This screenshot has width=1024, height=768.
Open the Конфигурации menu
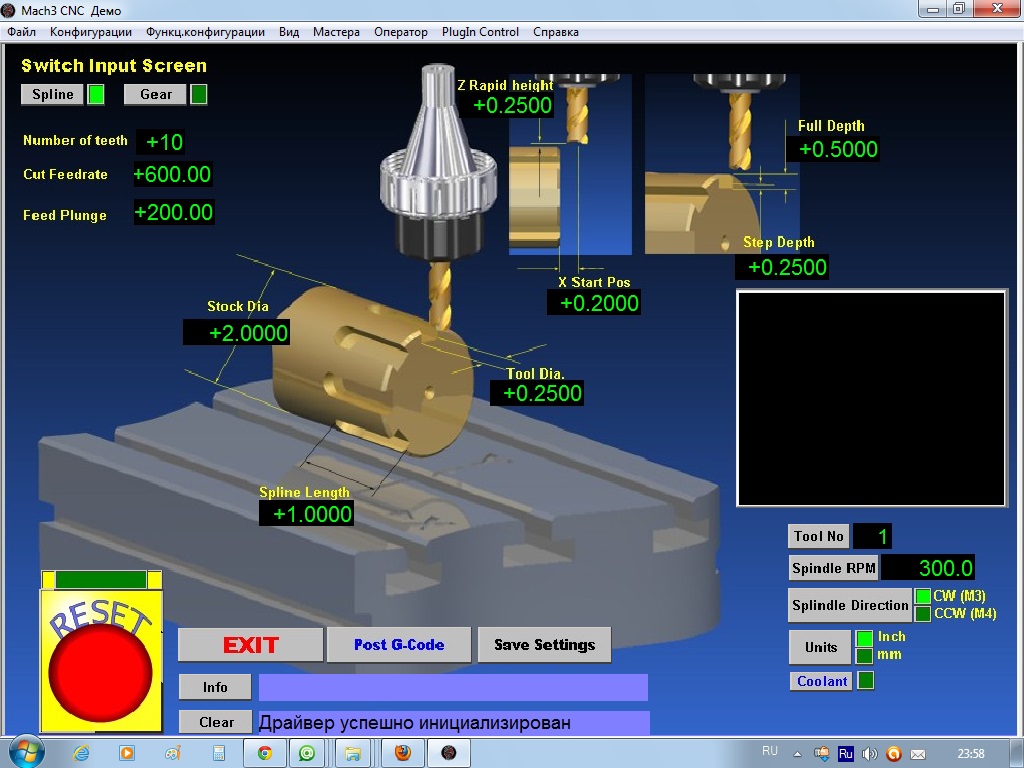tap(91, 32)
